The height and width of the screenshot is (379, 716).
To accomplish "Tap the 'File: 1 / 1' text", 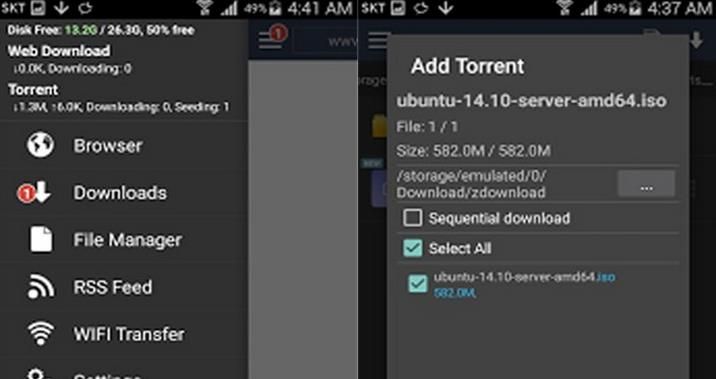I will (x=427, y=127).
